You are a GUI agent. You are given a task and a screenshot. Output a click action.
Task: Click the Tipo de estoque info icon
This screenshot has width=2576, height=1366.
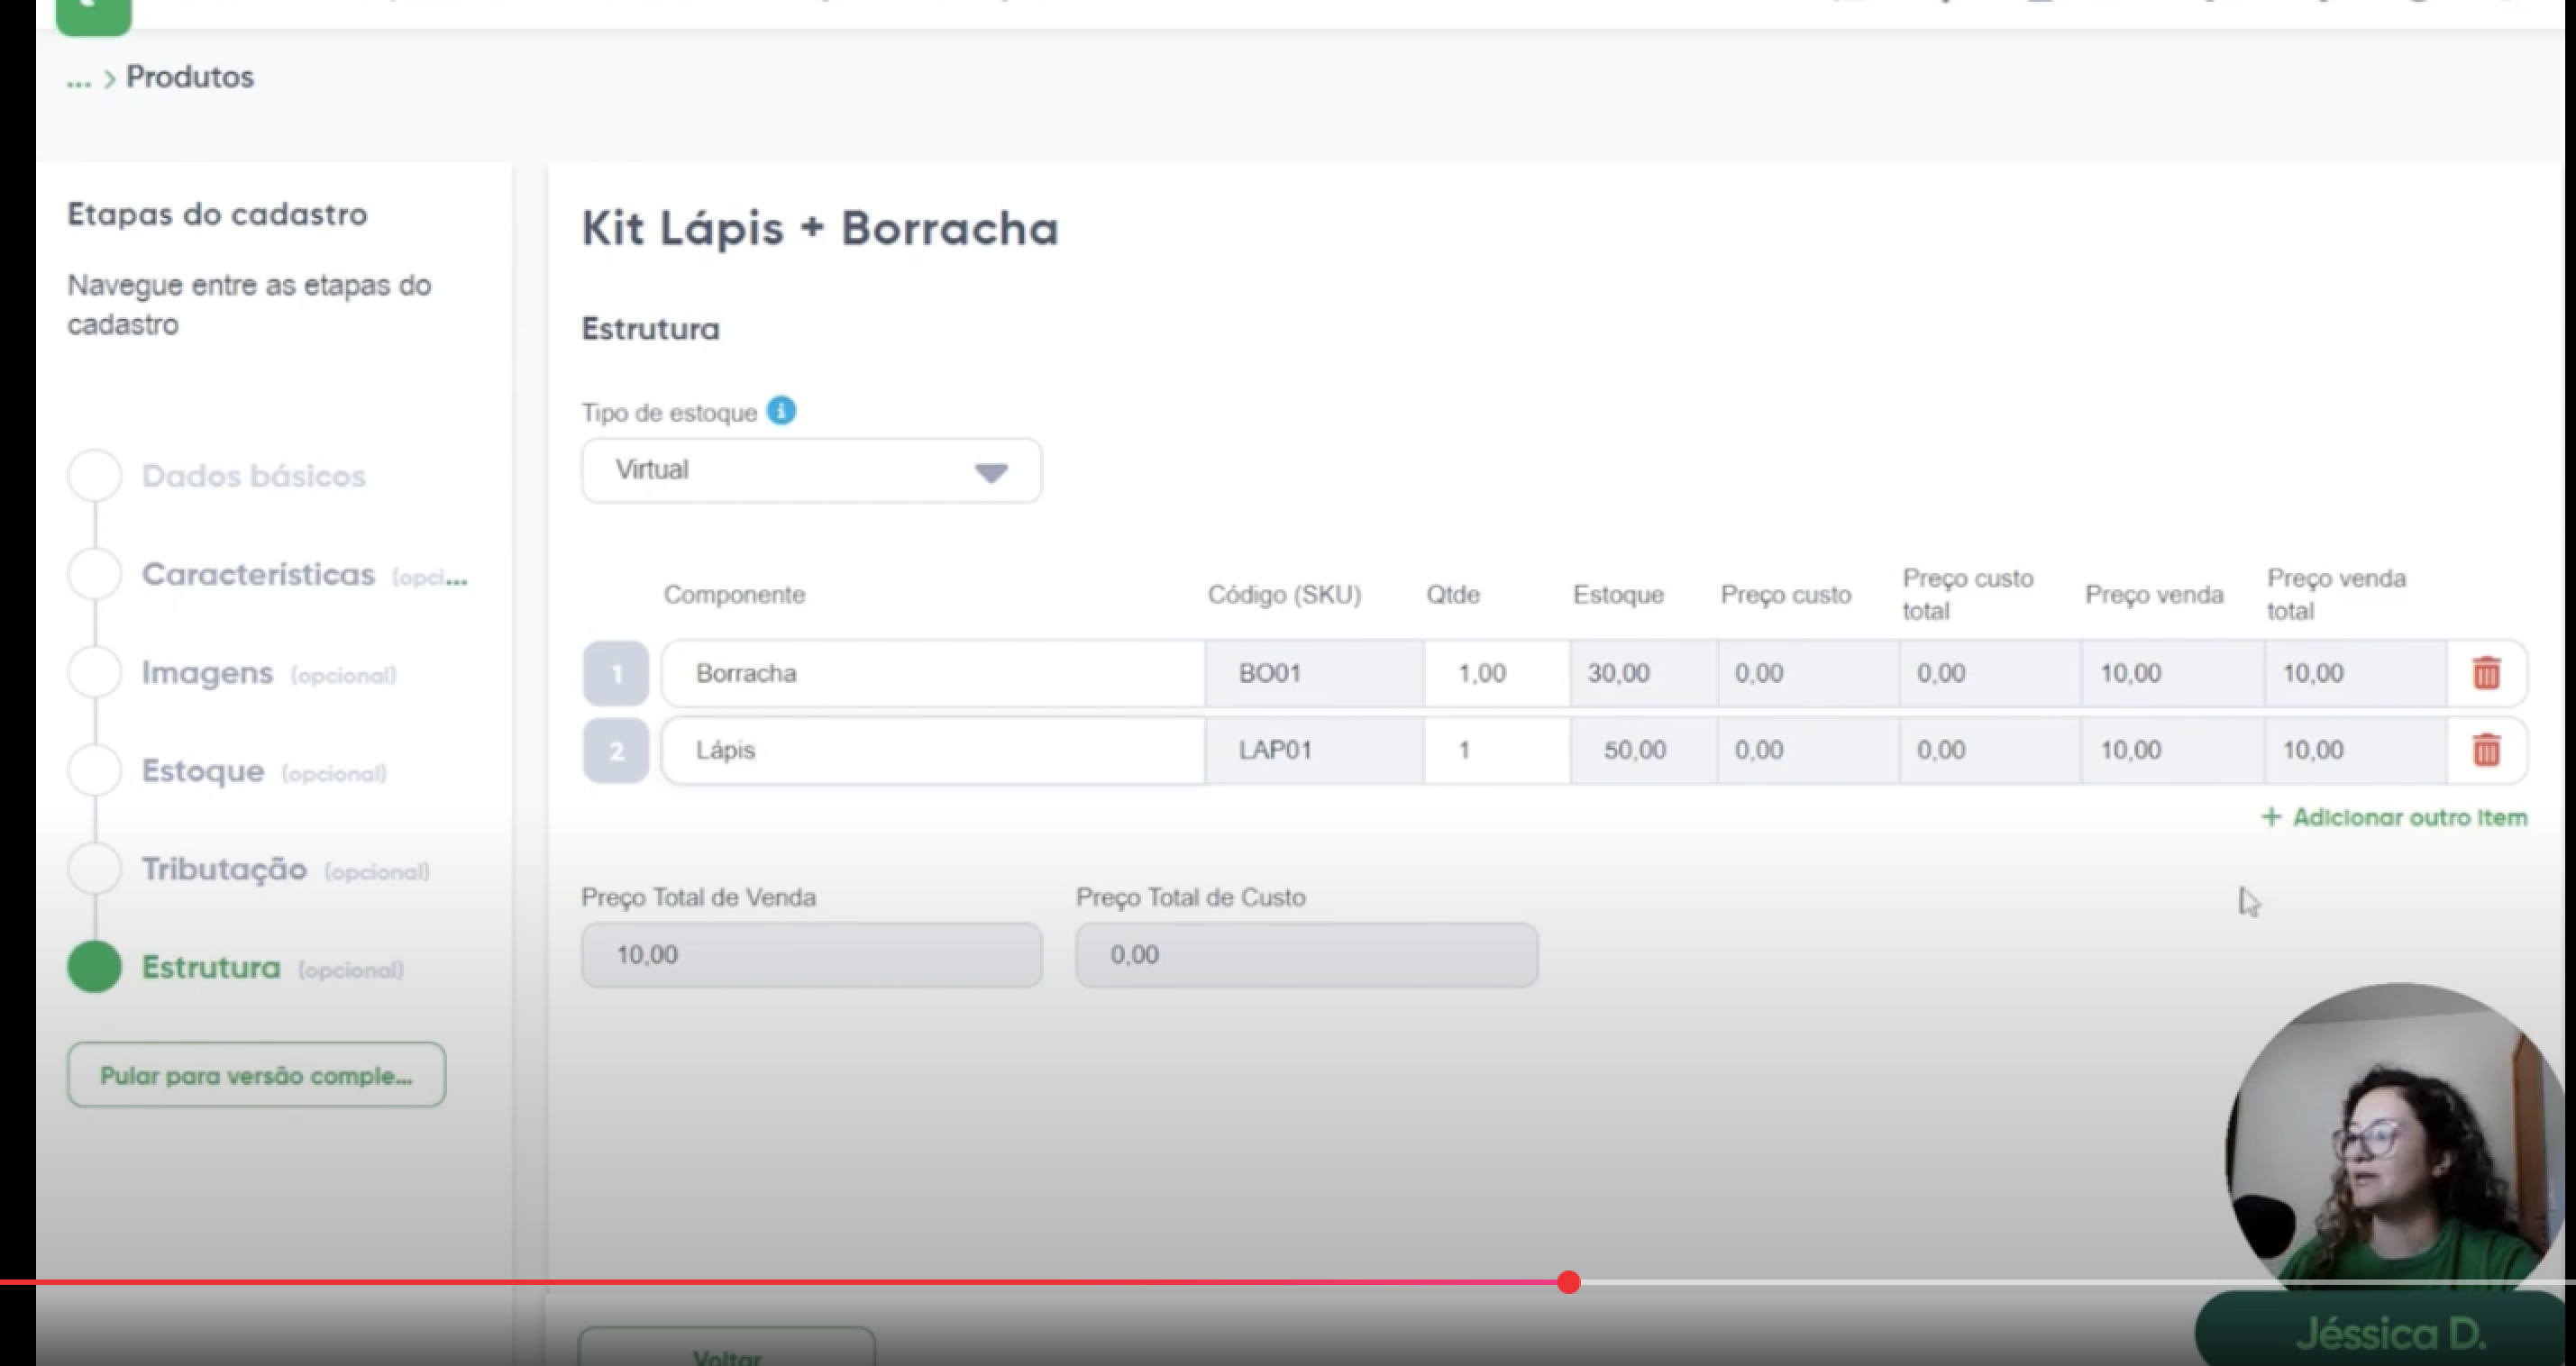(781, 411)
